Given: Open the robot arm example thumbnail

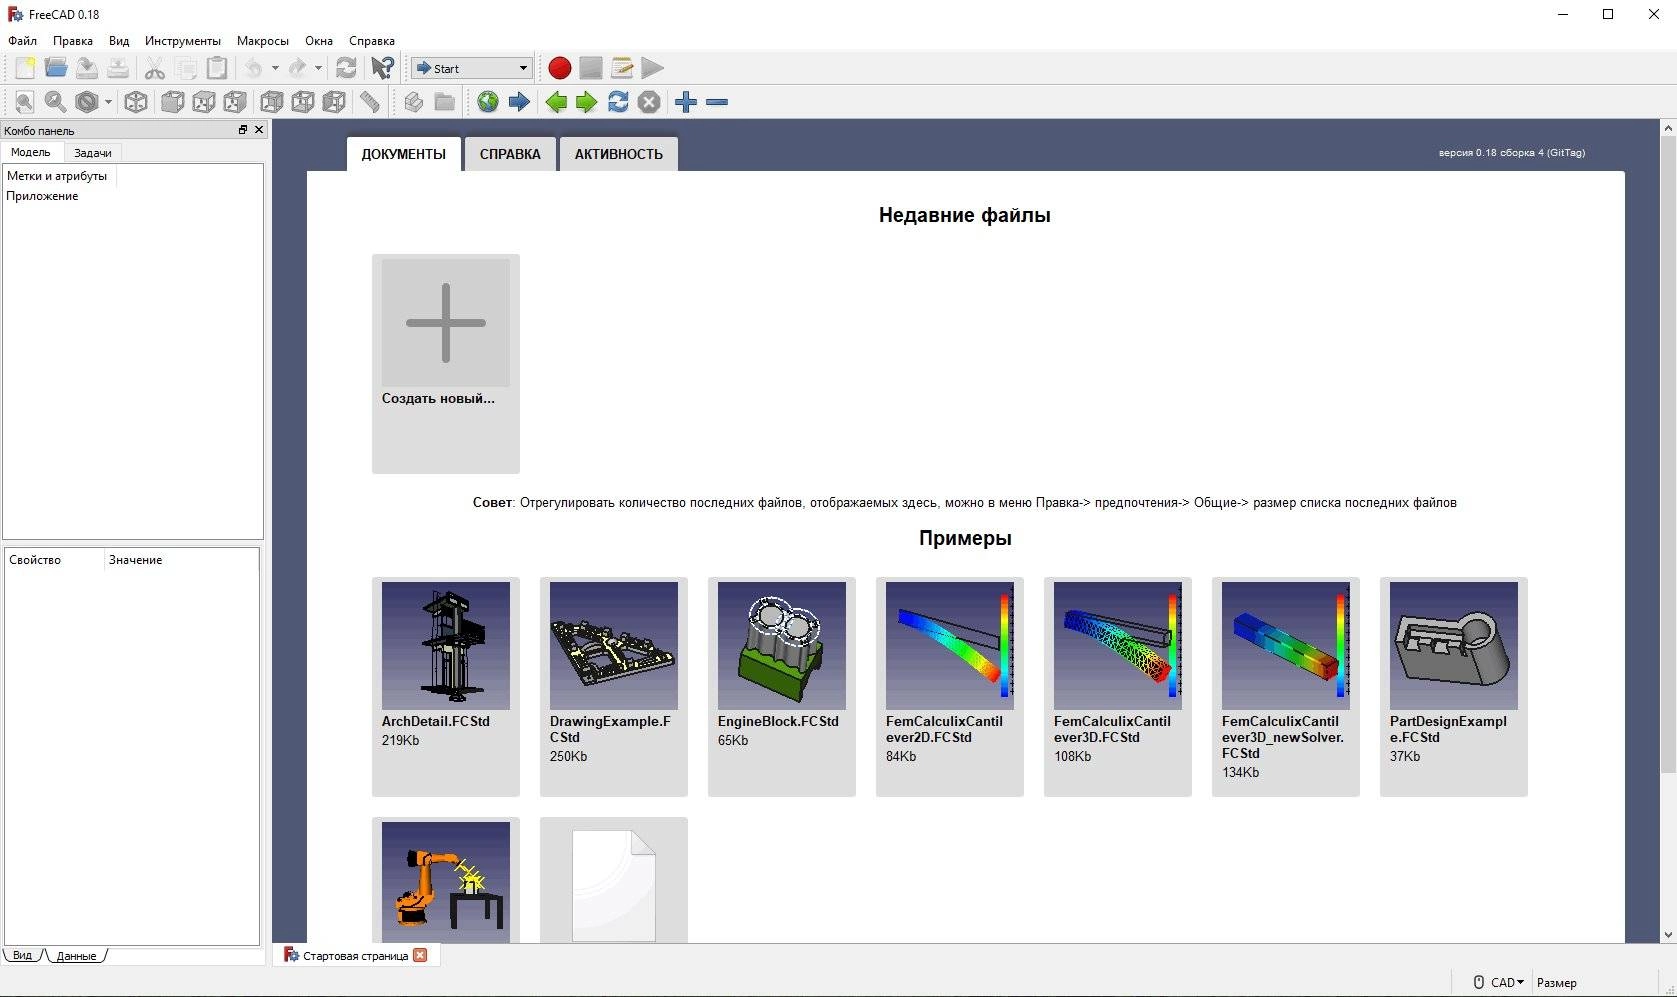Looking at the screenshot, I should (446, 881).
